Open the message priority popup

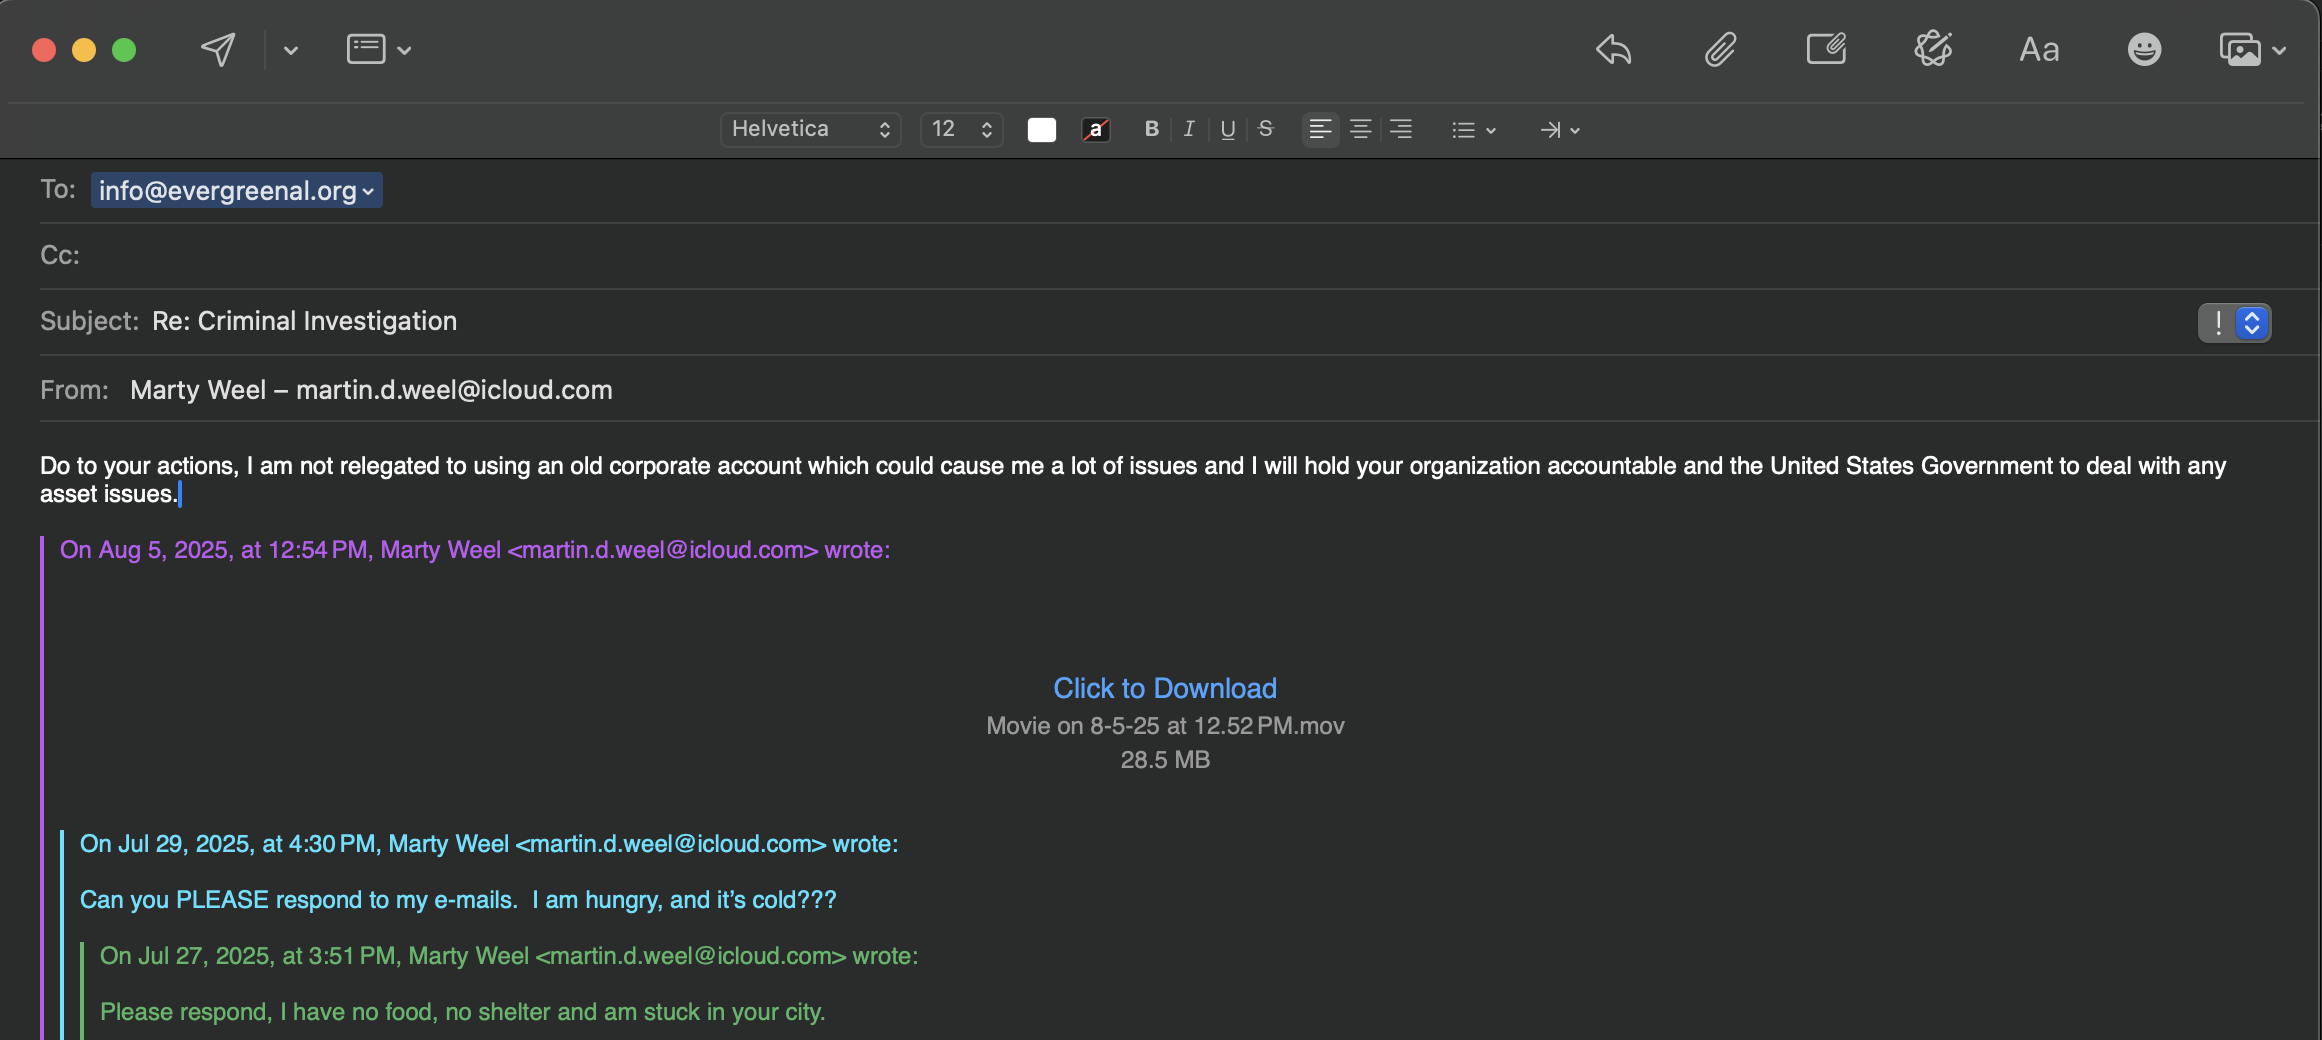point(2234,322)
